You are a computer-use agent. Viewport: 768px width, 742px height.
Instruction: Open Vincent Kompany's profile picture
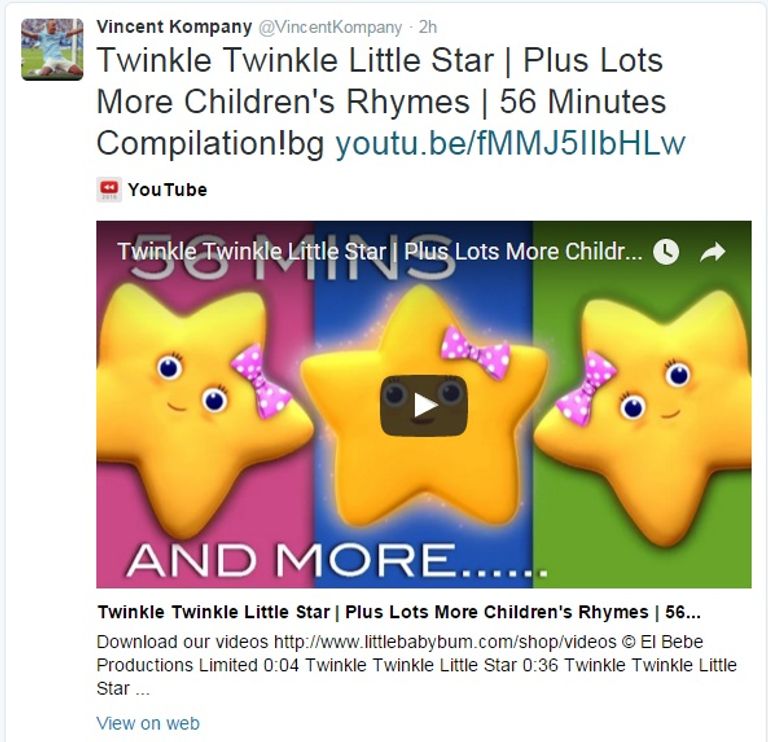(52, 49)
